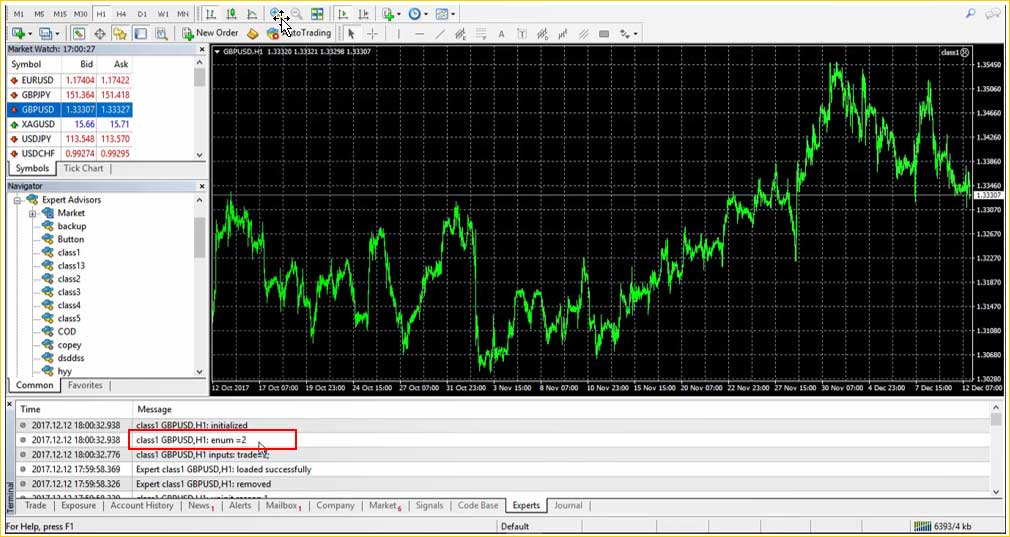Open the chat bubble icon top right
This screenshot has width=1010, height=537.
tap(992, 13)
